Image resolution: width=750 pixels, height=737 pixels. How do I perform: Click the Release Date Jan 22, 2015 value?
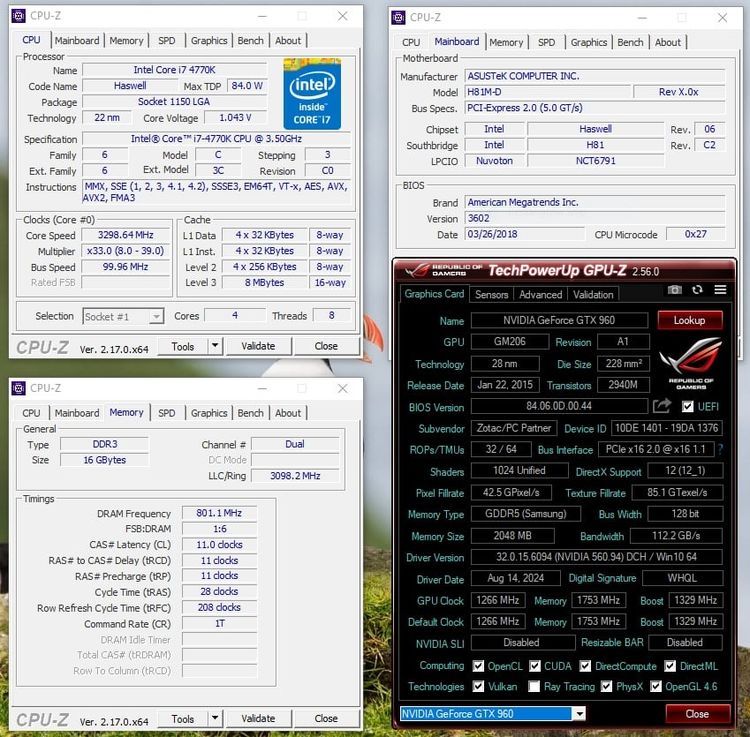point(505,385)
